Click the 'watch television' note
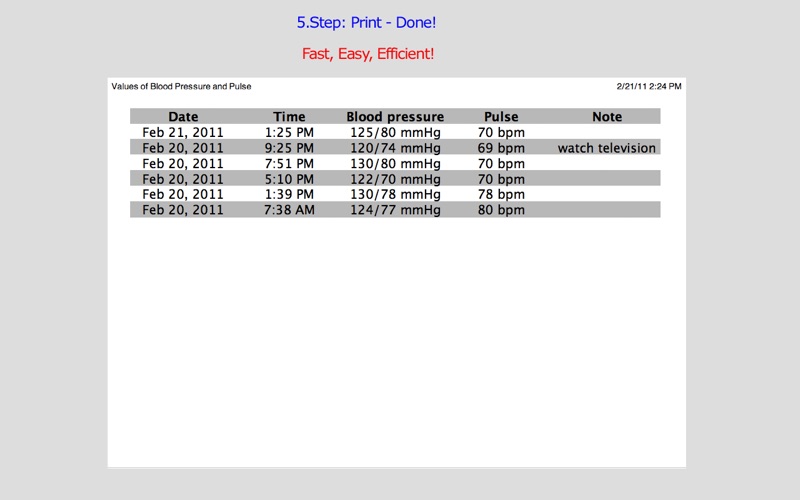Screen dimensions: 800x500 (x=607, y=148)
